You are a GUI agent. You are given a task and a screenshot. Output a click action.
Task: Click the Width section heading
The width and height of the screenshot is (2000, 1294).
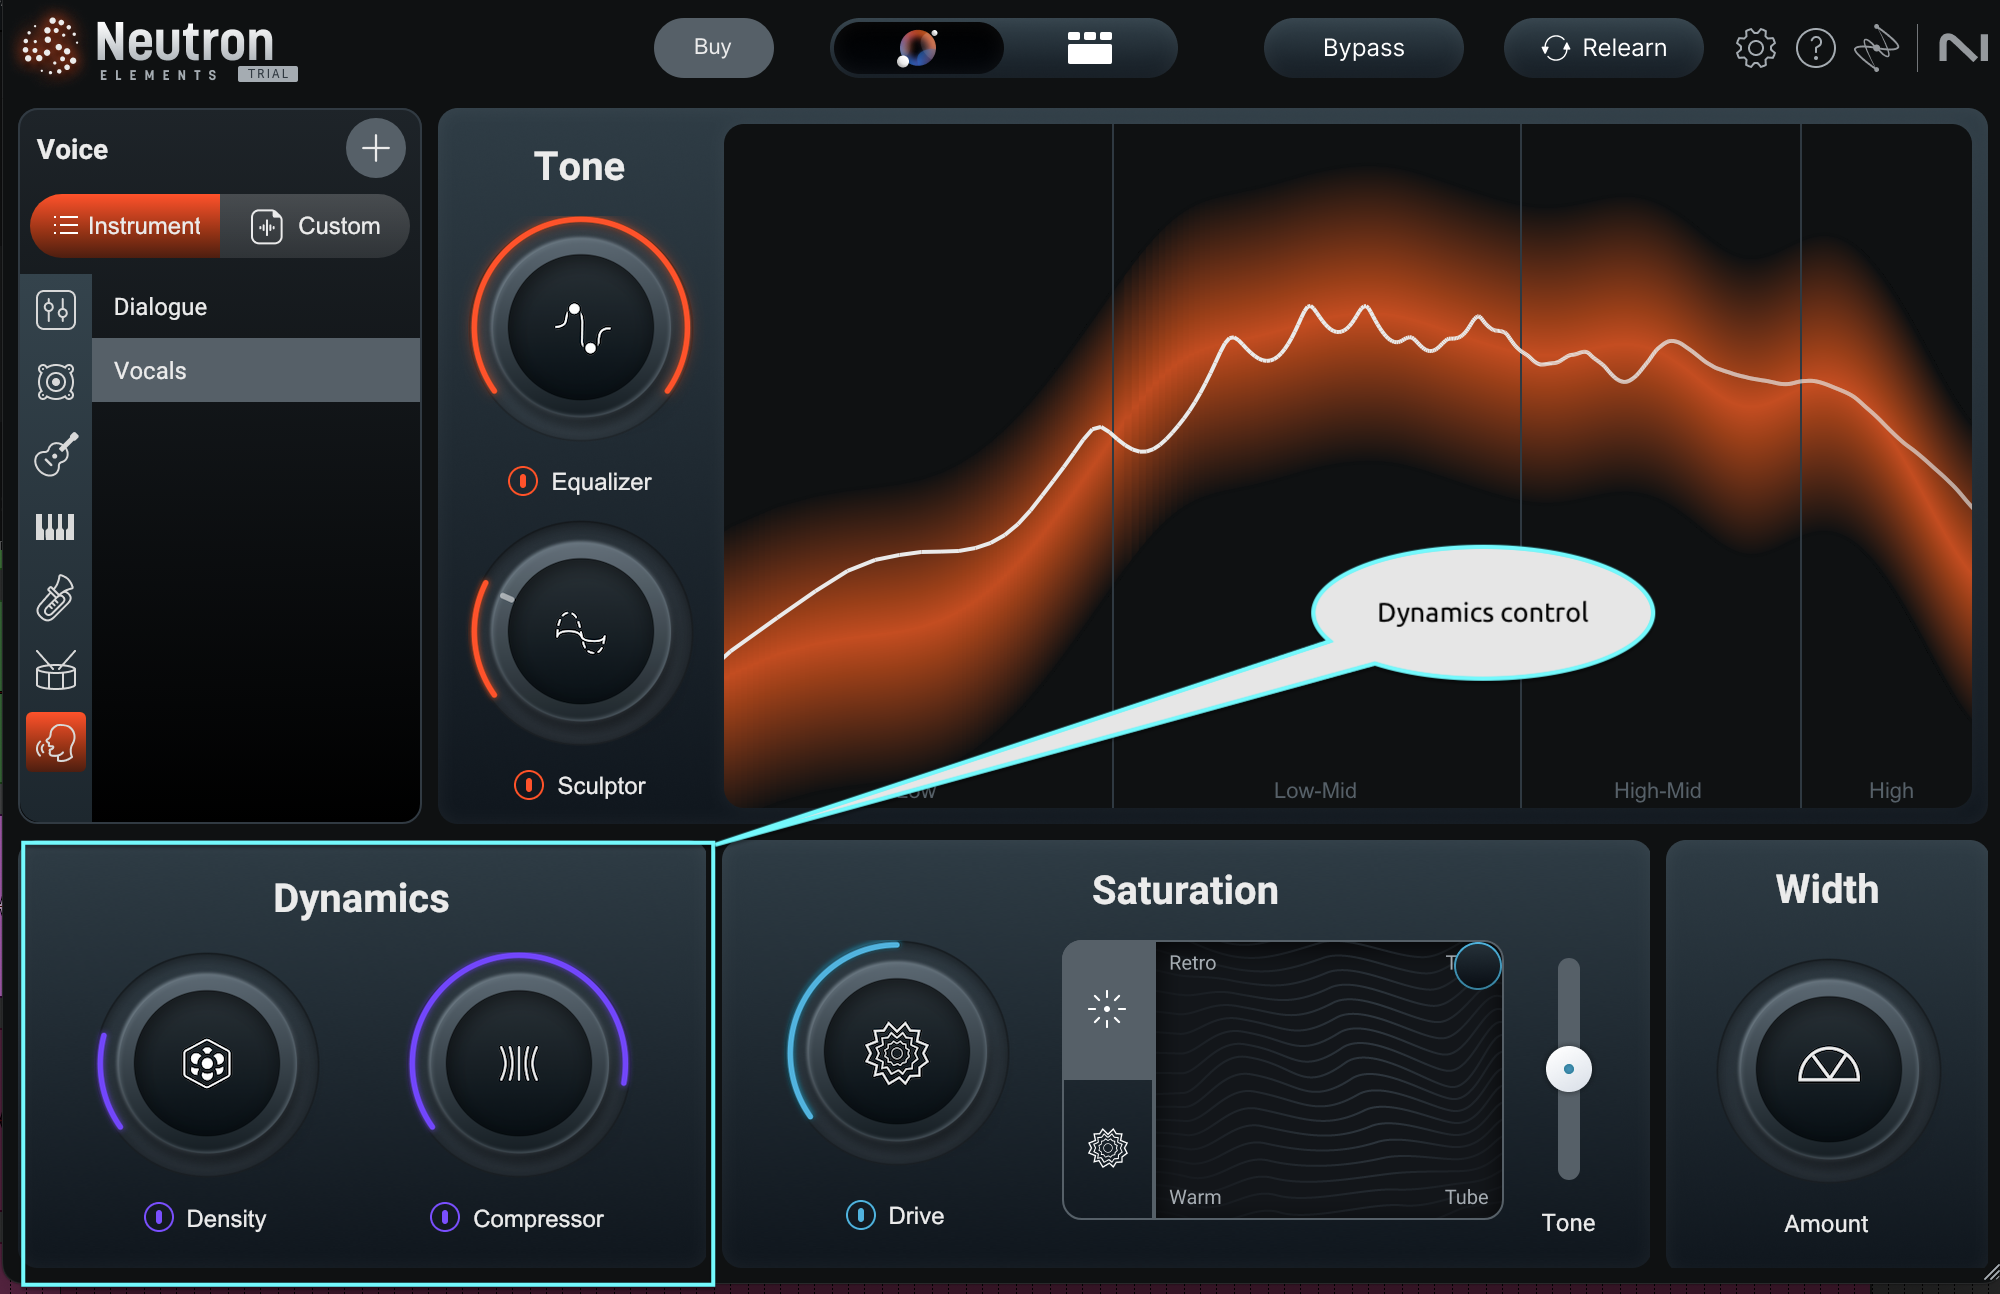(1827, 889)
